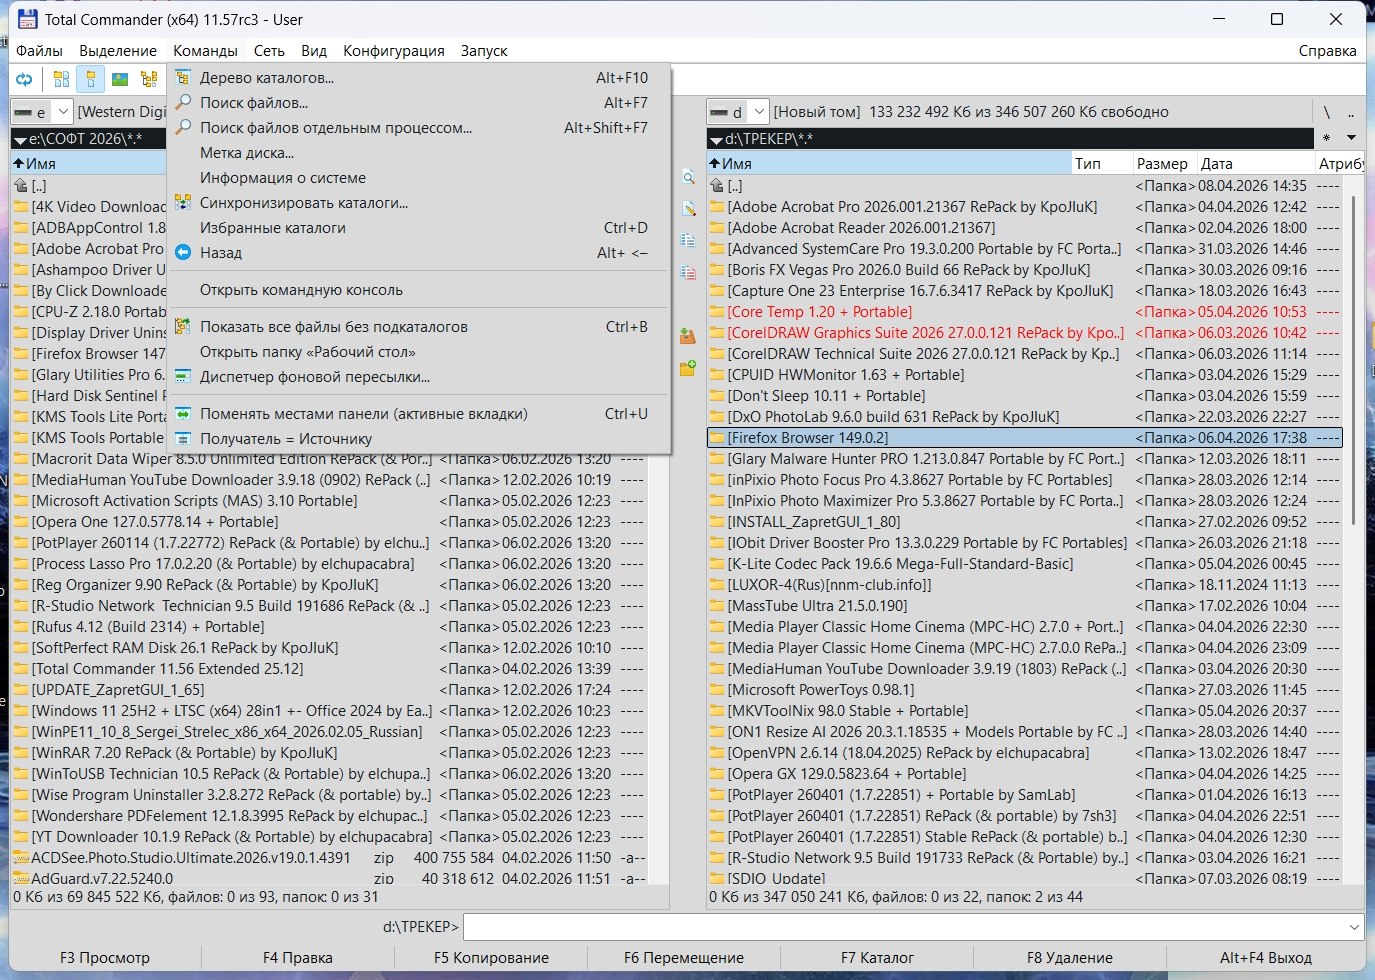1375x980 pixels.
Task: Click the right panel vertical scrollbar
Action: (x=1353, y=360)
